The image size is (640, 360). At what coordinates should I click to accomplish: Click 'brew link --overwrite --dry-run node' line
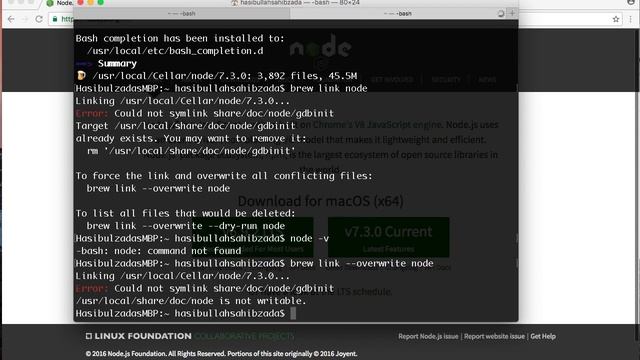(x=186, y=226)
